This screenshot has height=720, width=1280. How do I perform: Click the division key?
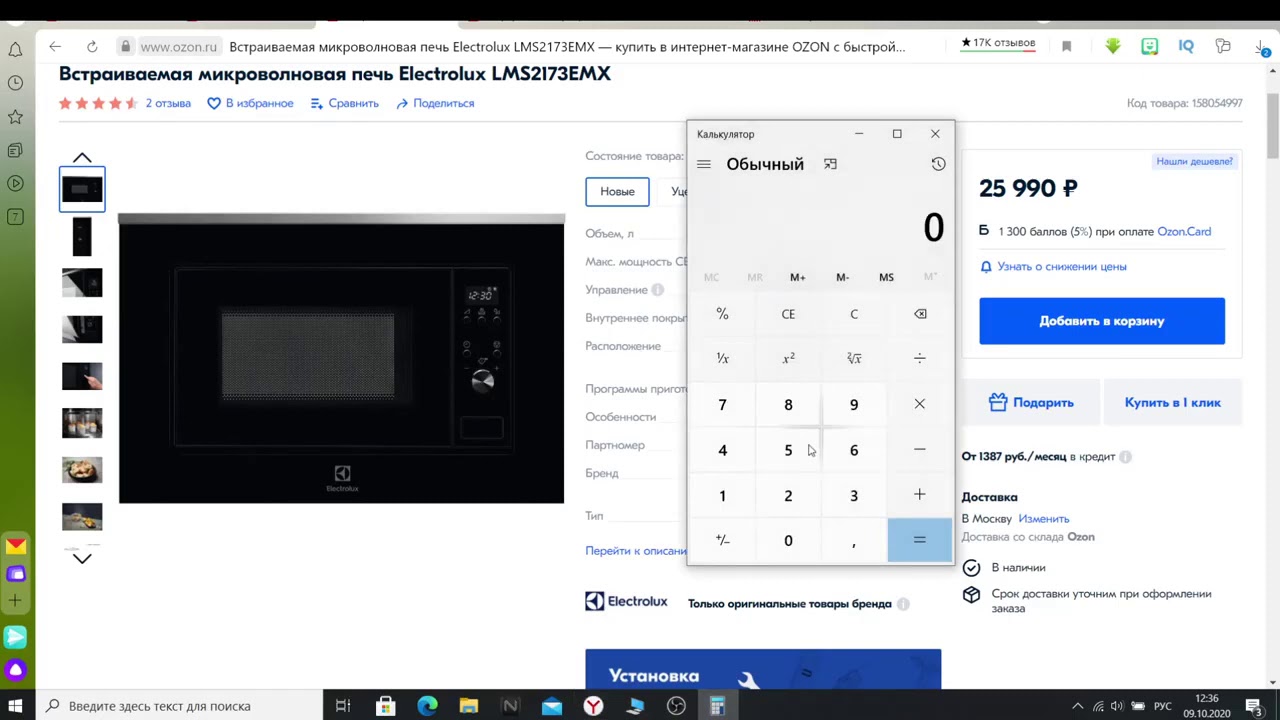920,358
